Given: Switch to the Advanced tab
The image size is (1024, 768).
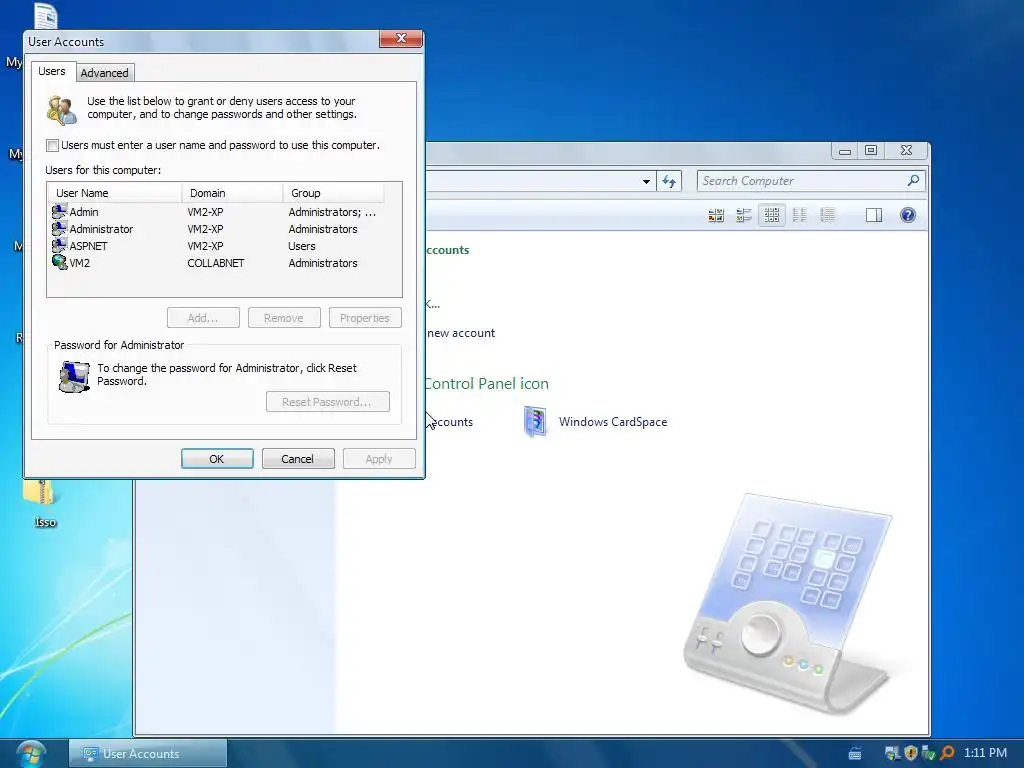Looking at the screenshot, I should (x=104, y=72).
